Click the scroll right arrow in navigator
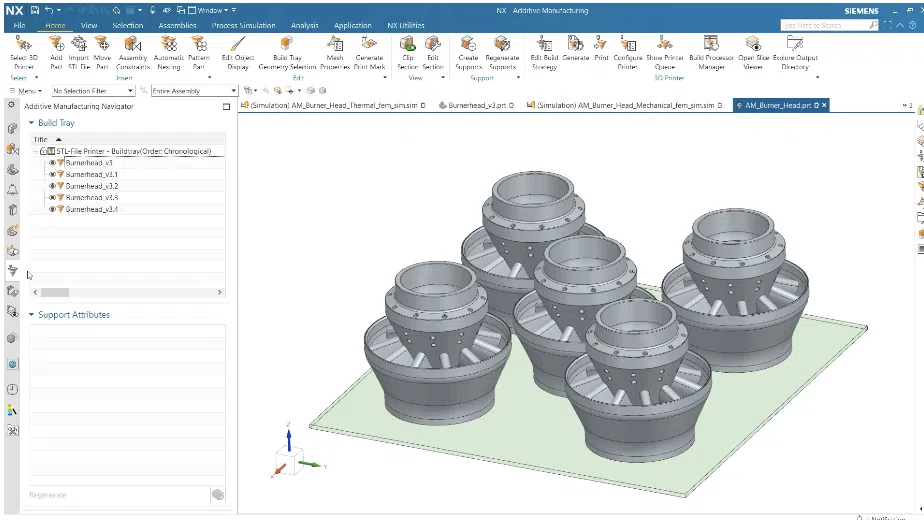 [x=220, y=292]
